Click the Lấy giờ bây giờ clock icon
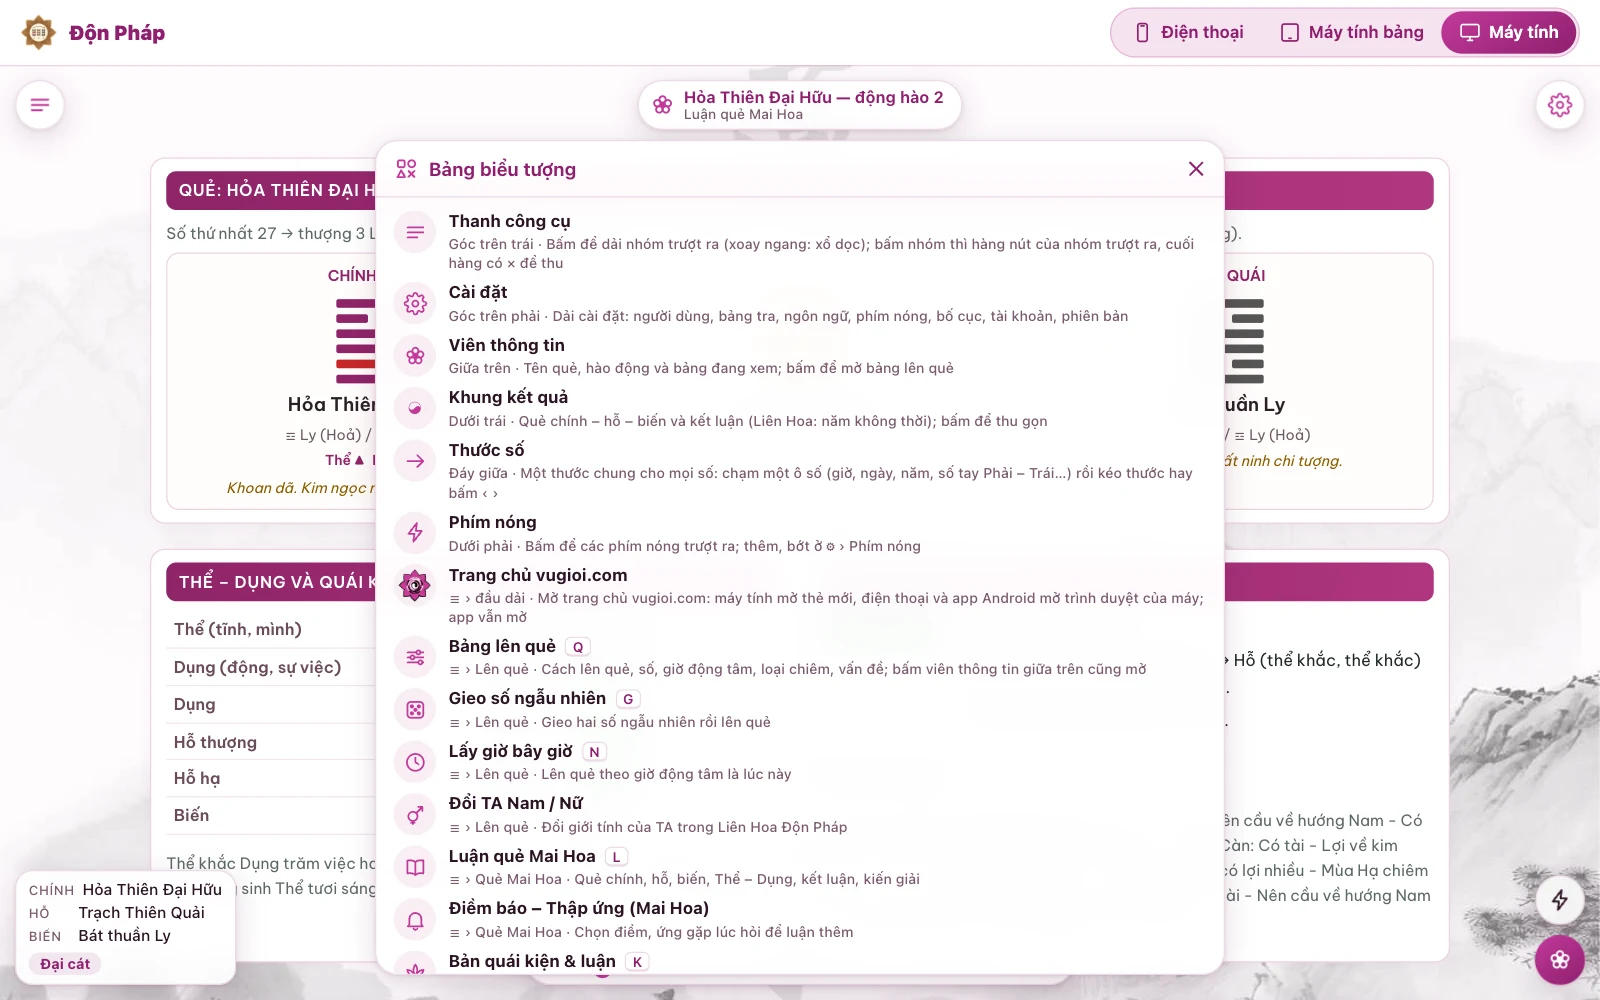Screen dimensions: 1600x1000 415,762
